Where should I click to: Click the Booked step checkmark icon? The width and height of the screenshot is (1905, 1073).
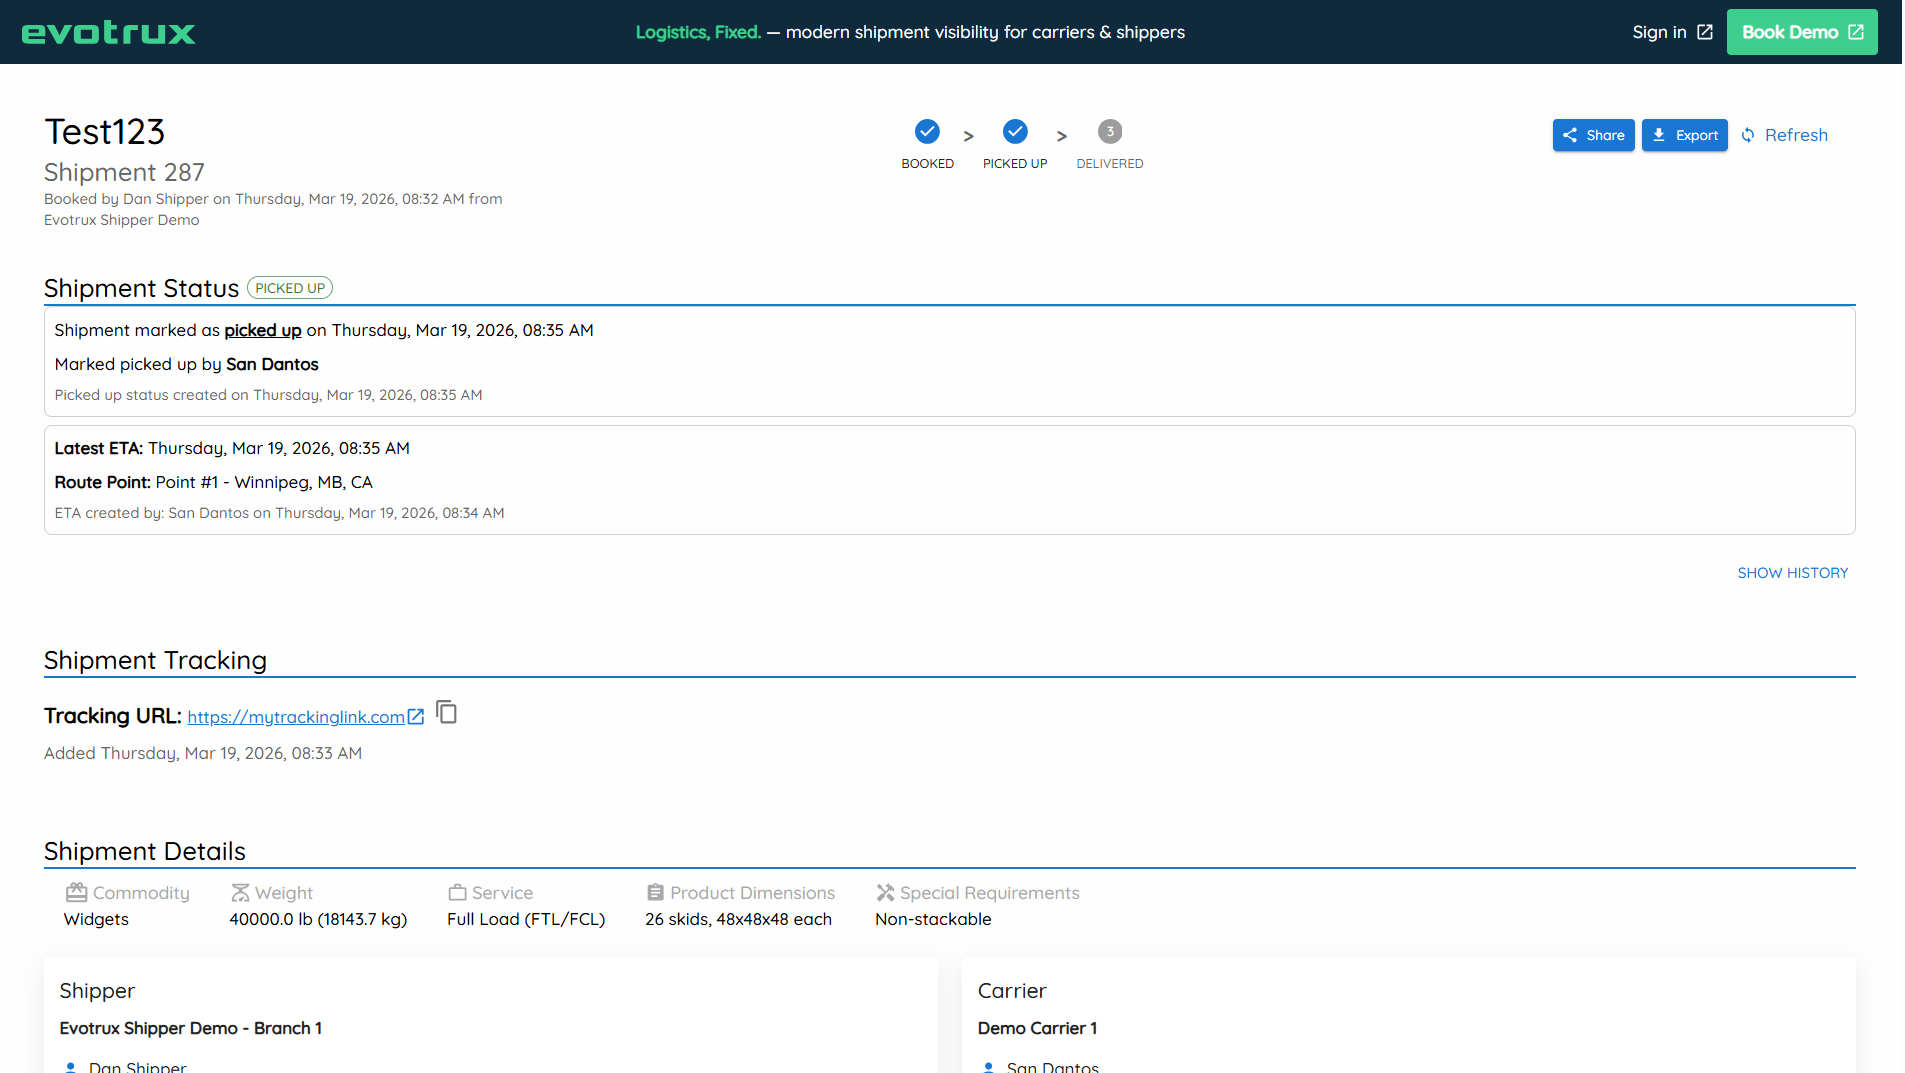click(927, 131)
